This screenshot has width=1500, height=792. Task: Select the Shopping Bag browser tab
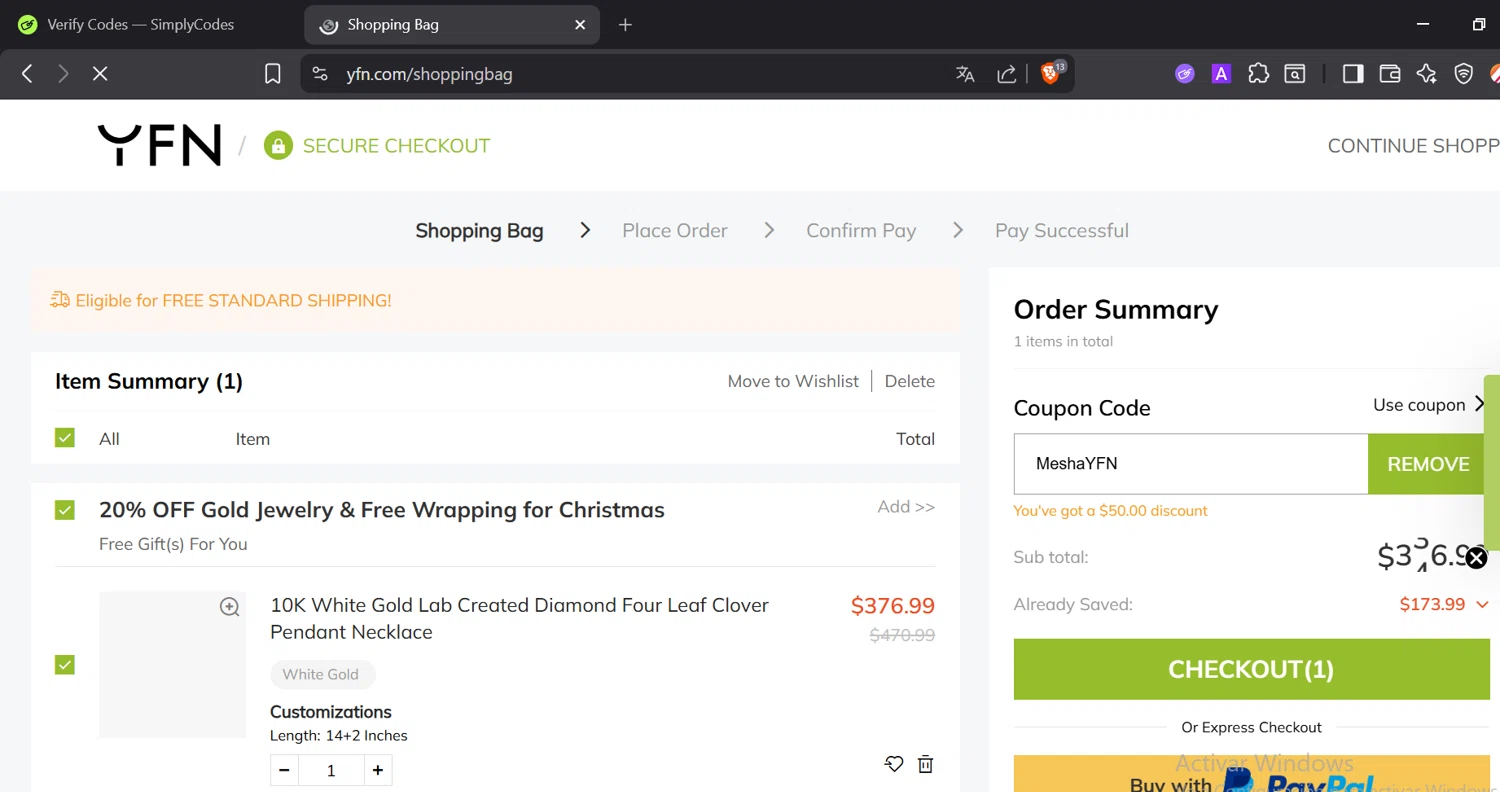(x=452, y=25)
